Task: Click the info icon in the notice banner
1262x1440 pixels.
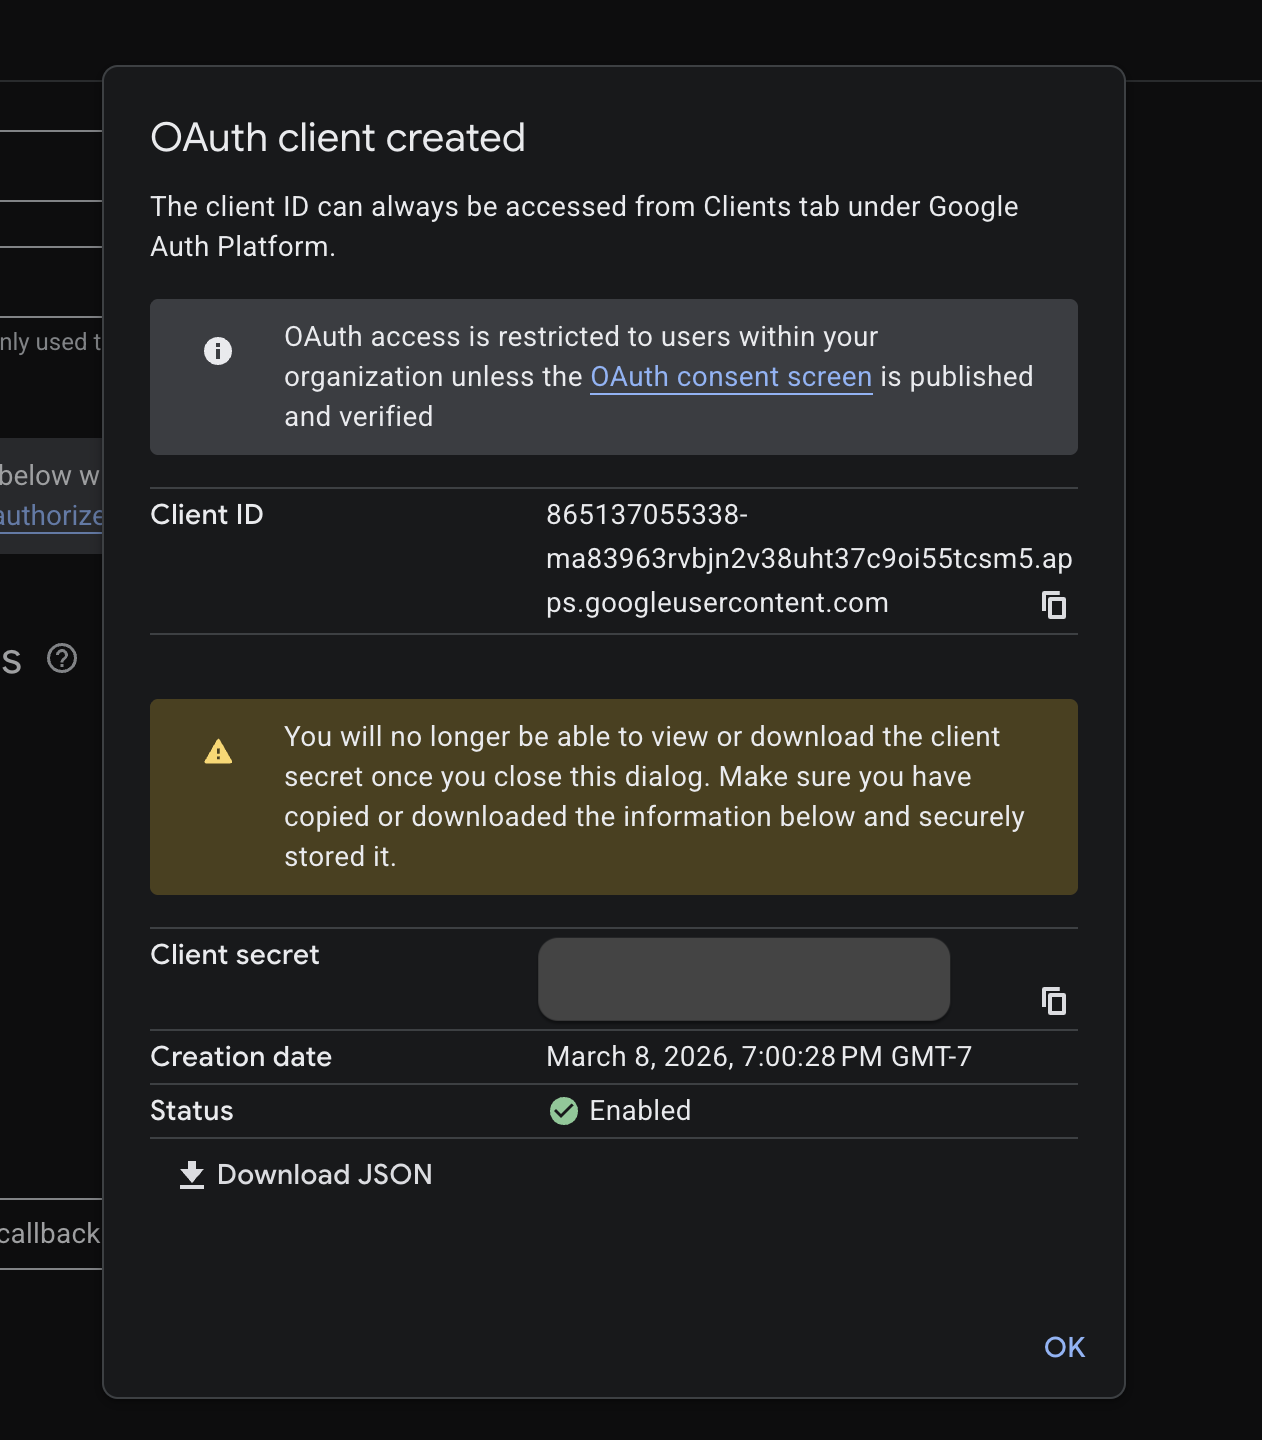Action: [218, 351]
